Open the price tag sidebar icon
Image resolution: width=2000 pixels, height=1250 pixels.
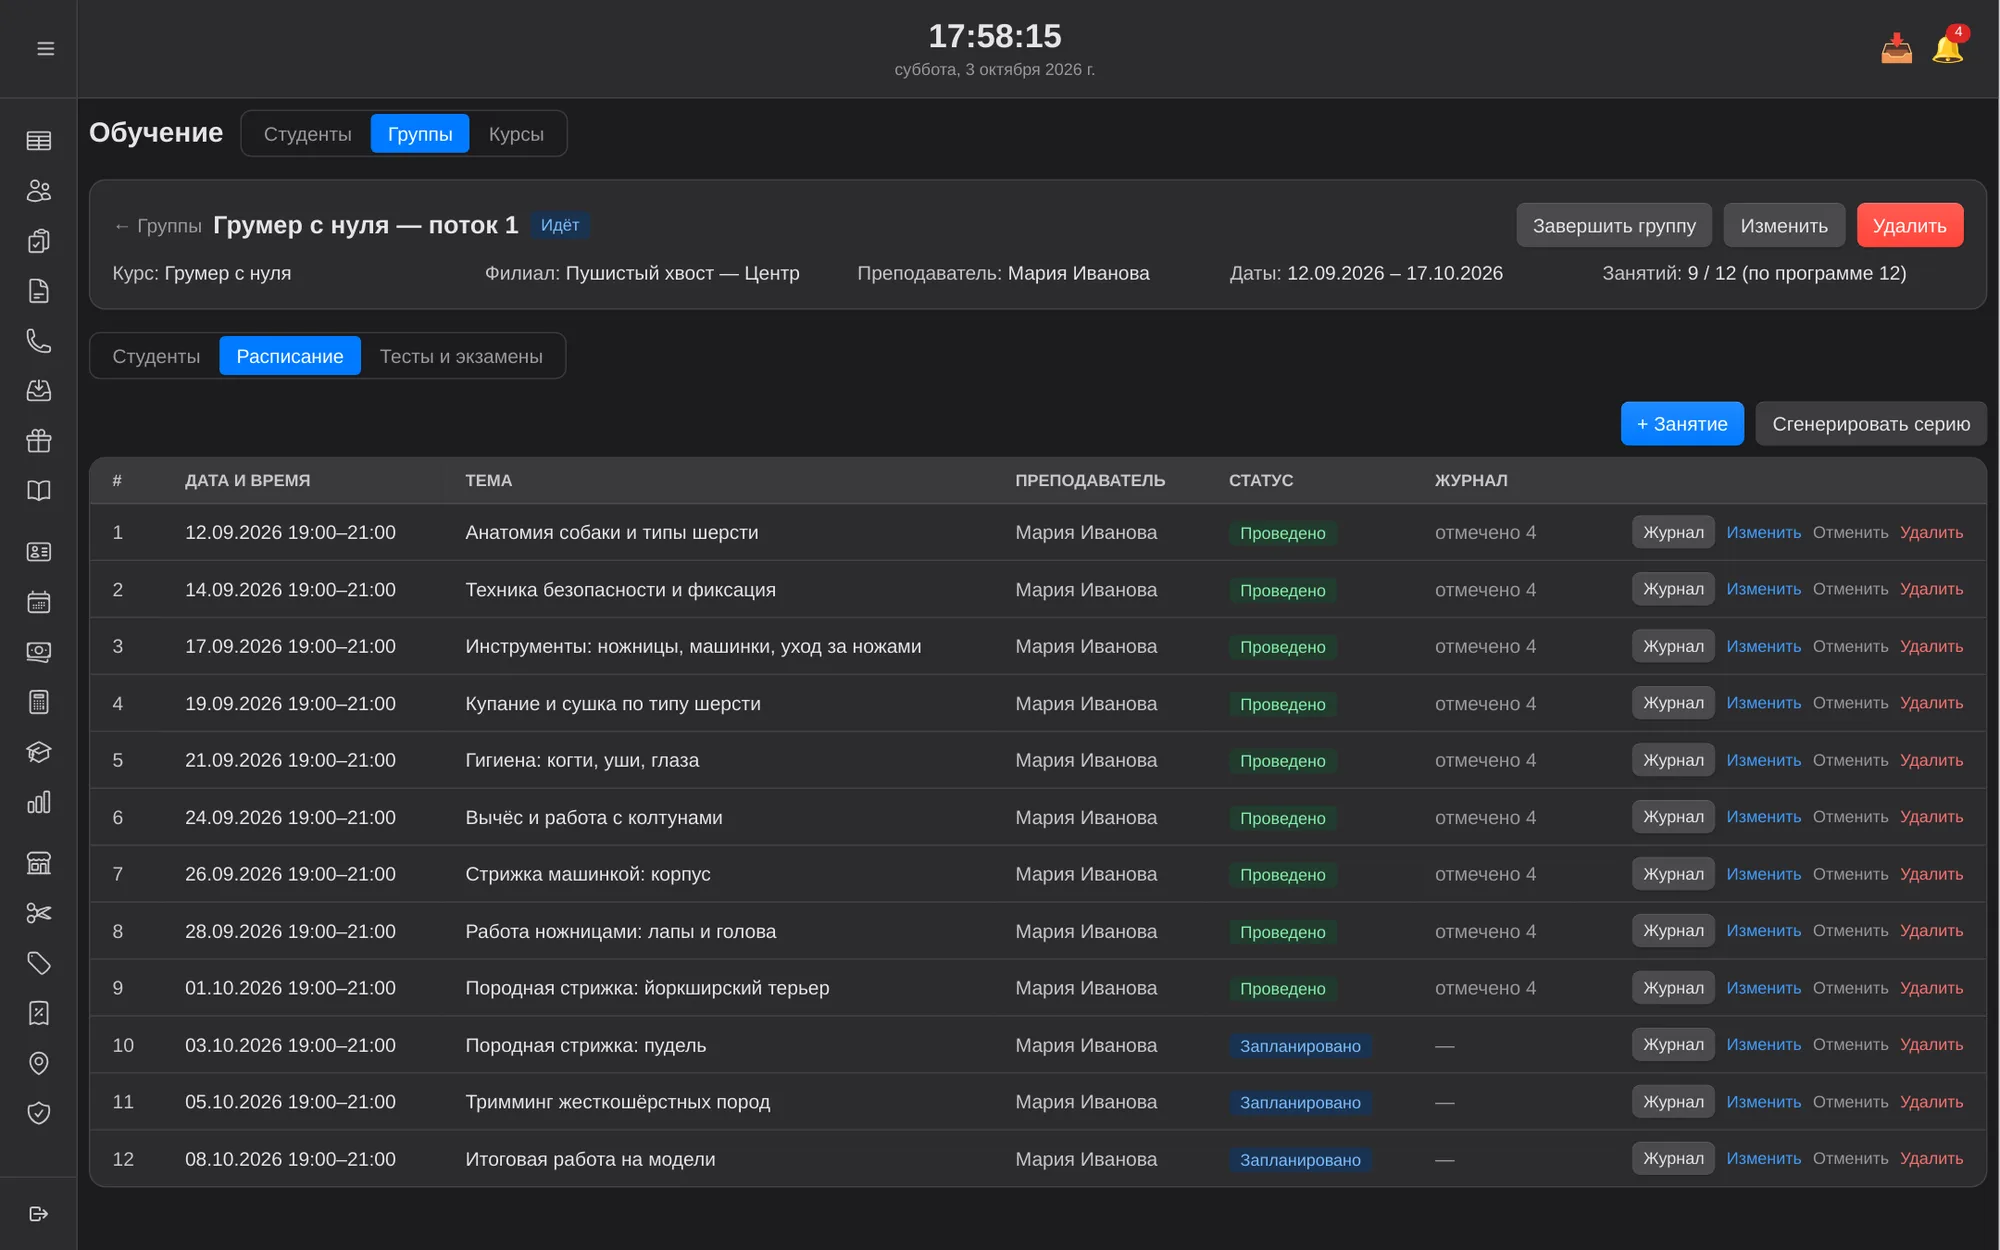(39, 963)
